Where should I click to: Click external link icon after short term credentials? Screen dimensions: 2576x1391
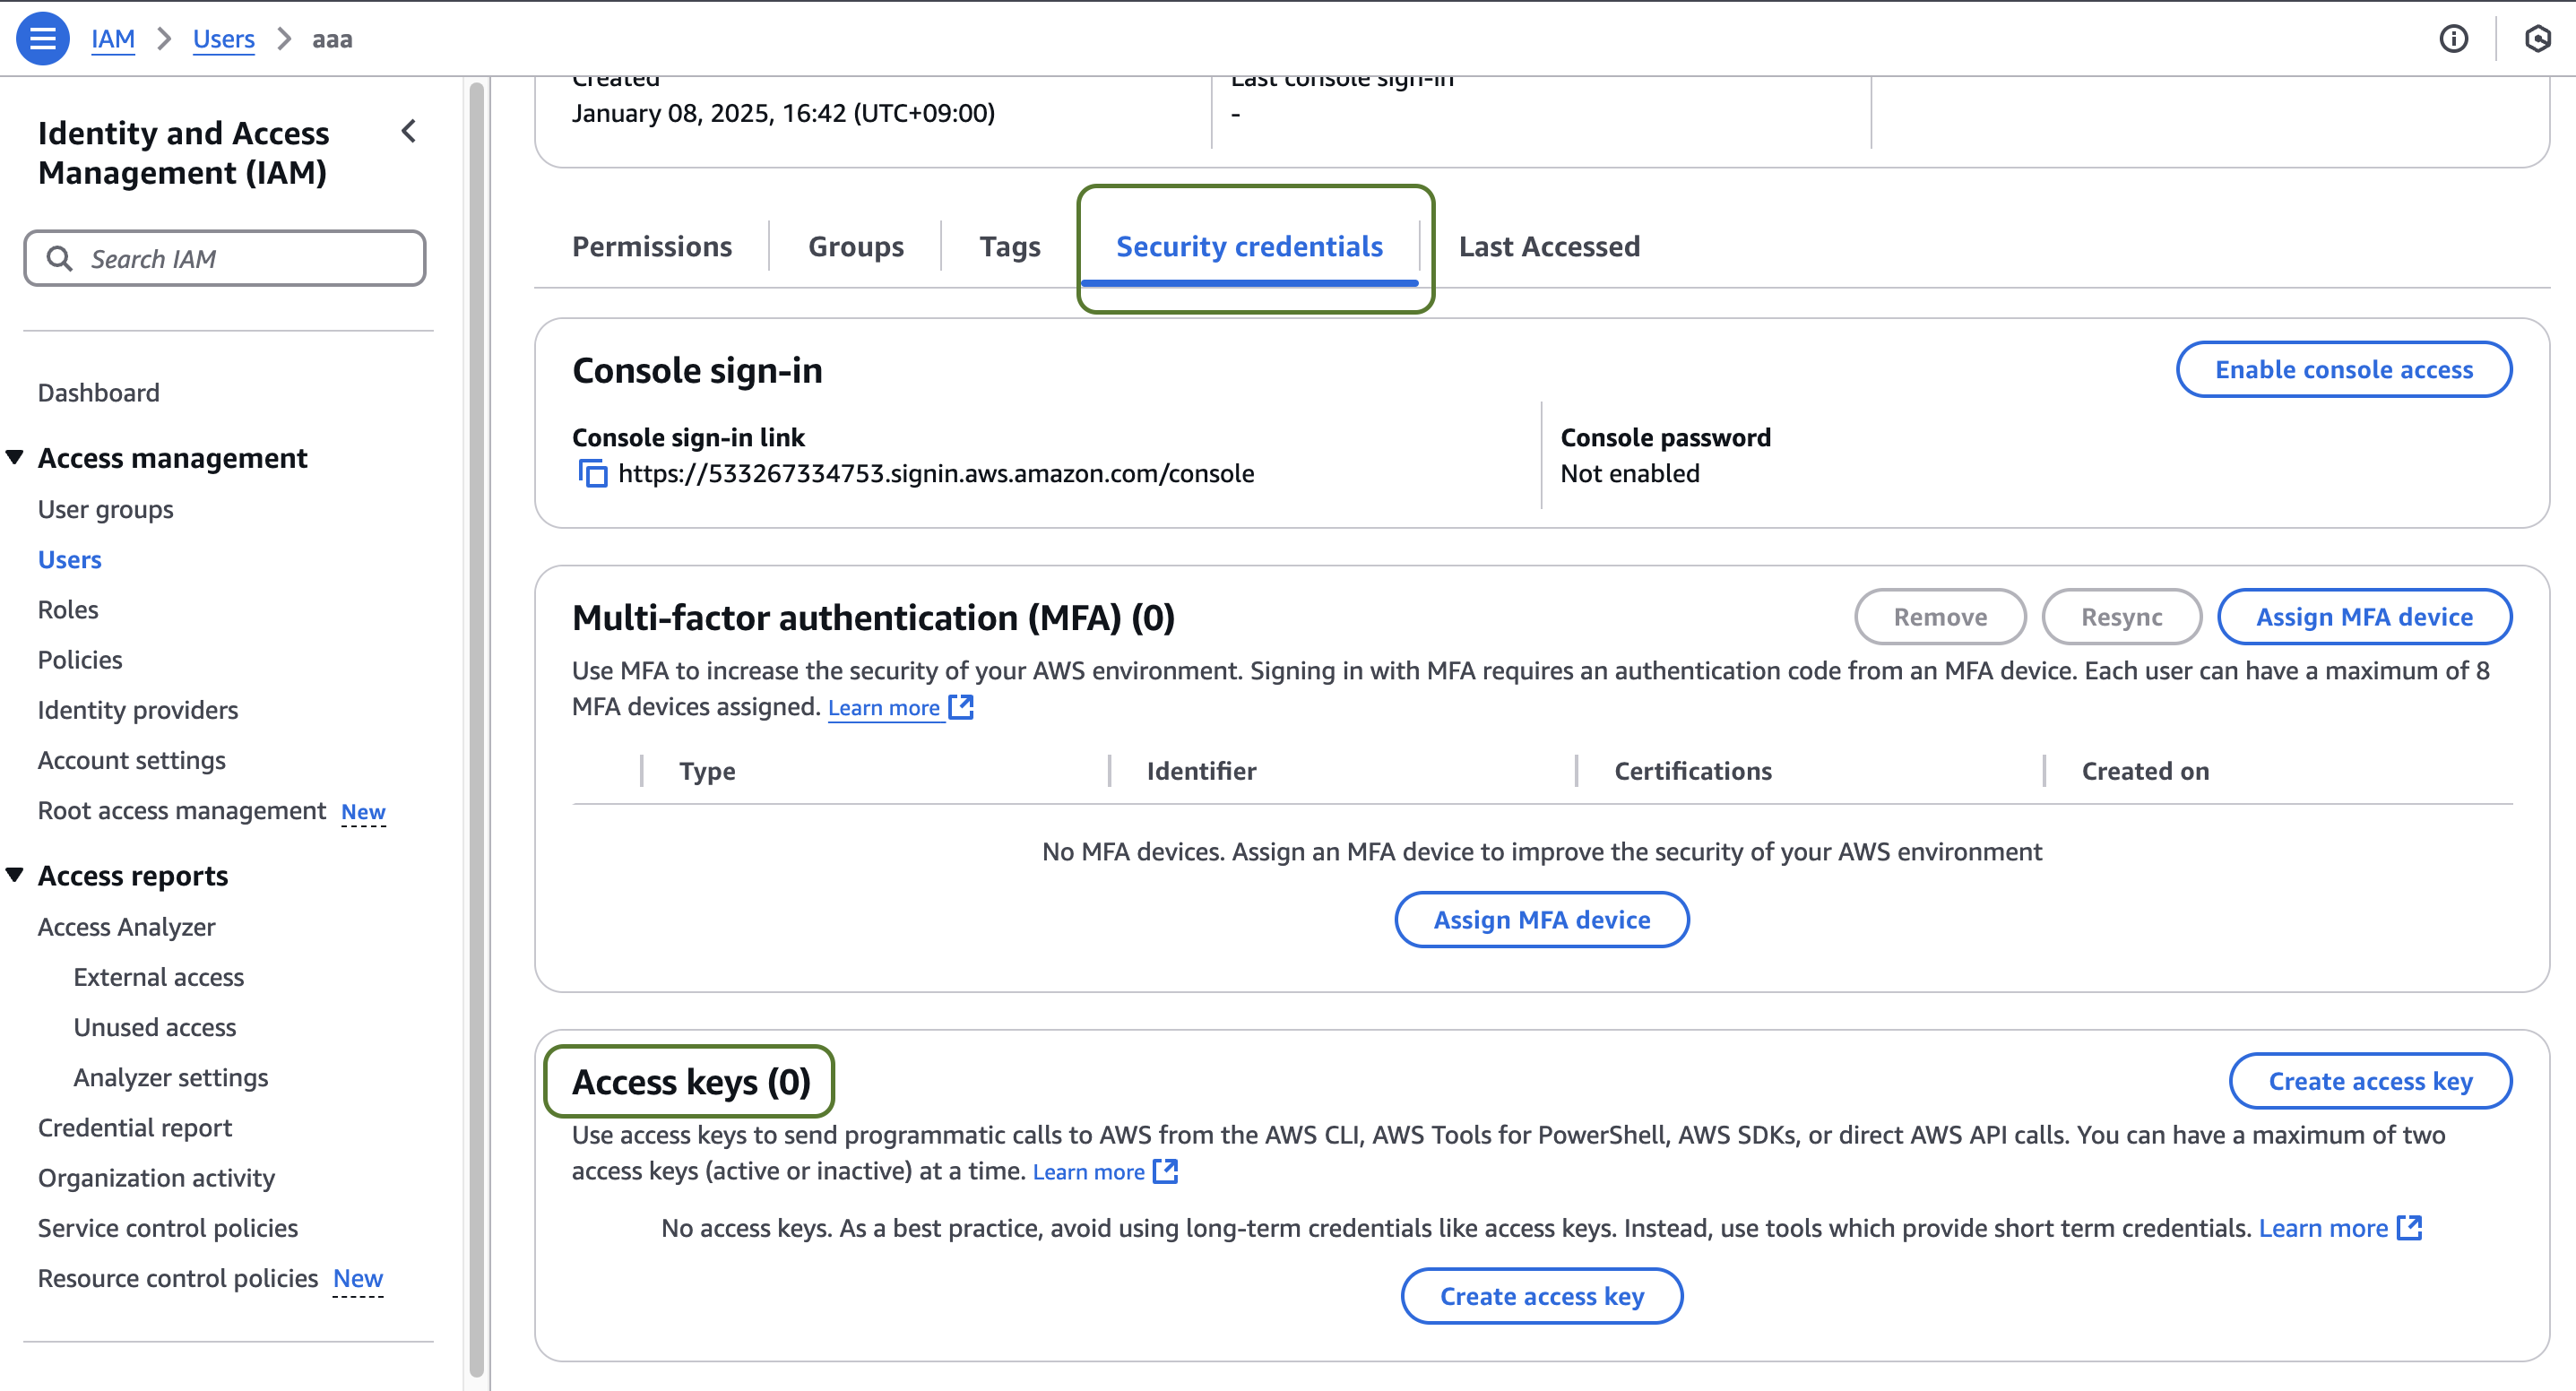pos(2410,1228)
